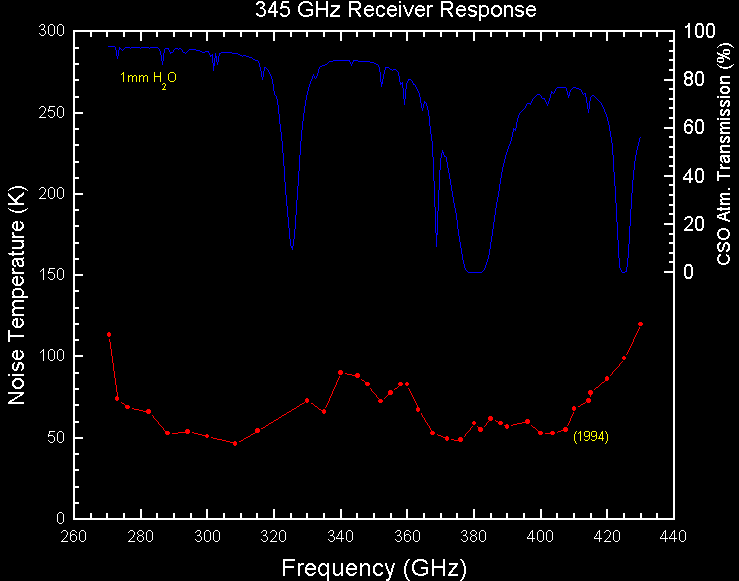Image resolution: width=739 pixels, height=581 pixels.
Task: Click the '440' tick label on the x-axis
Action: tap(673, 537)
